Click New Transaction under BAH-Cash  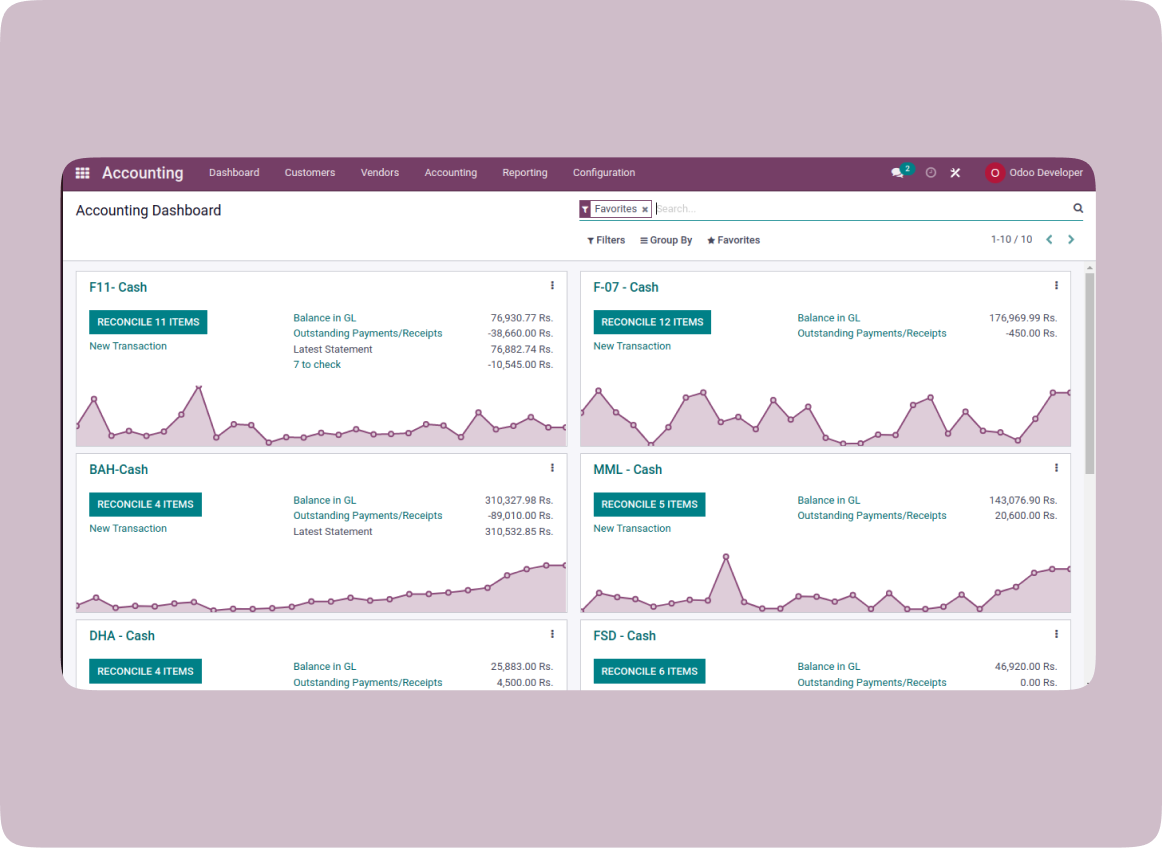click(x=128, y=528)
